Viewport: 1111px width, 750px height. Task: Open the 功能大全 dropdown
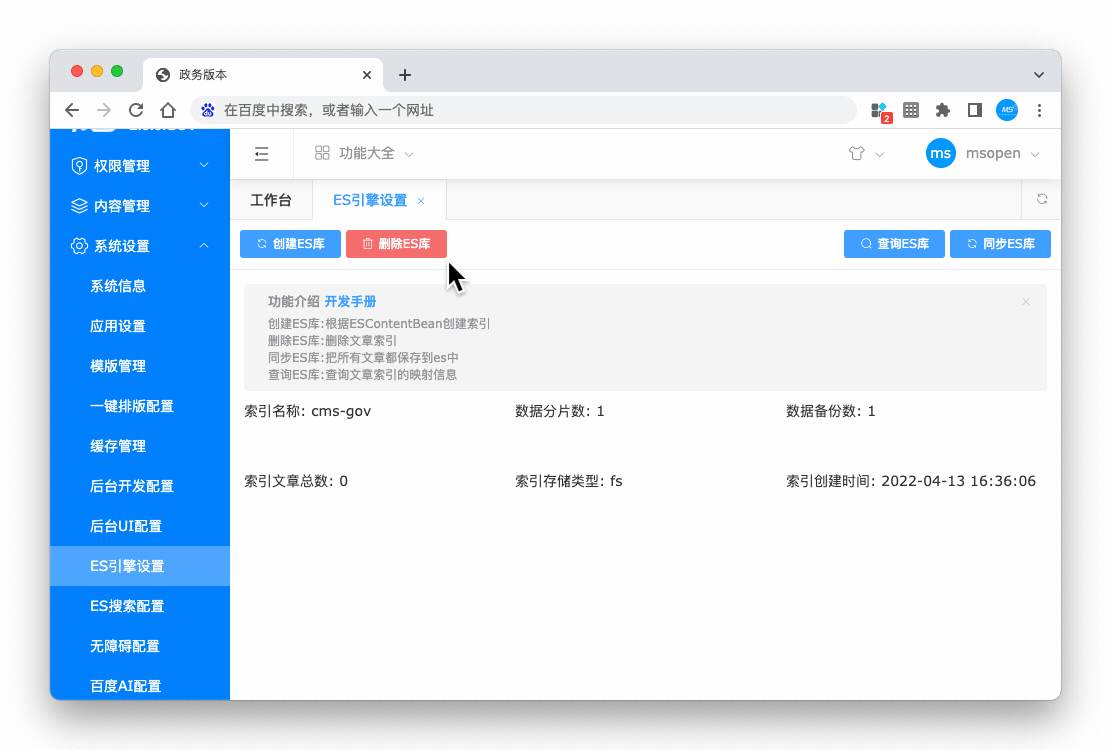tap(365, 154)
